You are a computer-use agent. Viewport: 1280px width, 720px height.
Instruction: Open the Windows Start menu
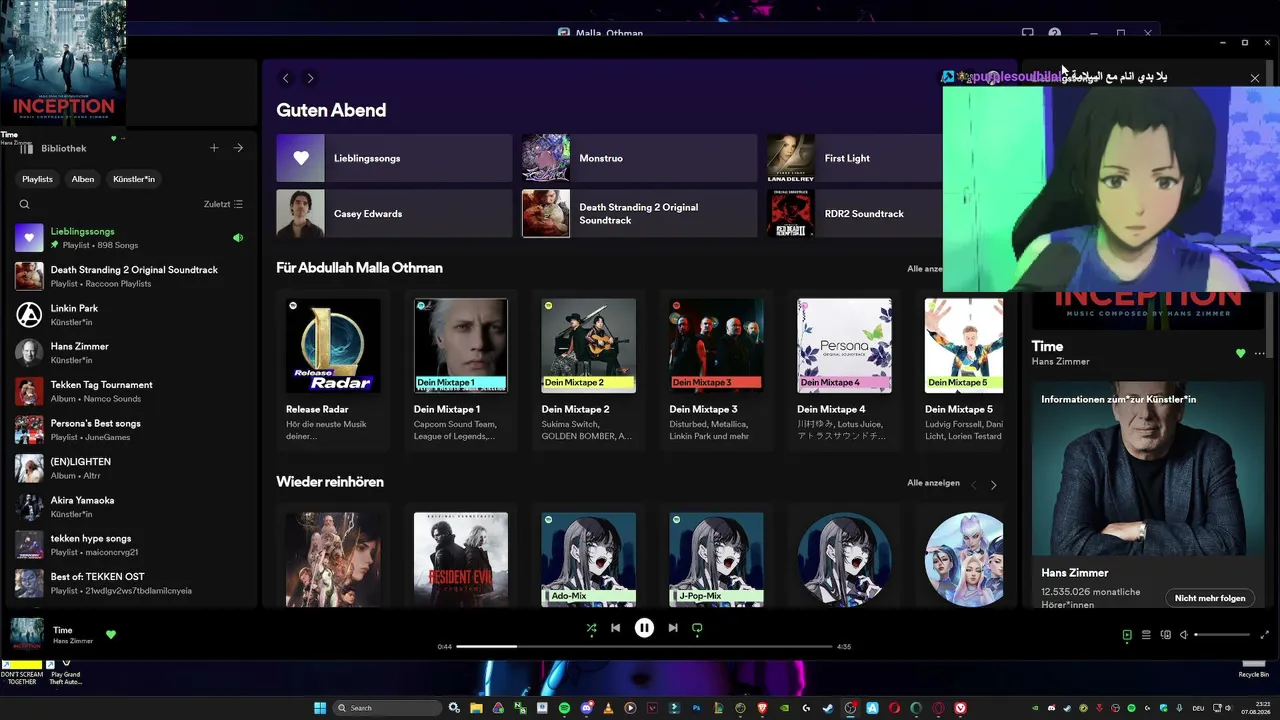[320, 708]
